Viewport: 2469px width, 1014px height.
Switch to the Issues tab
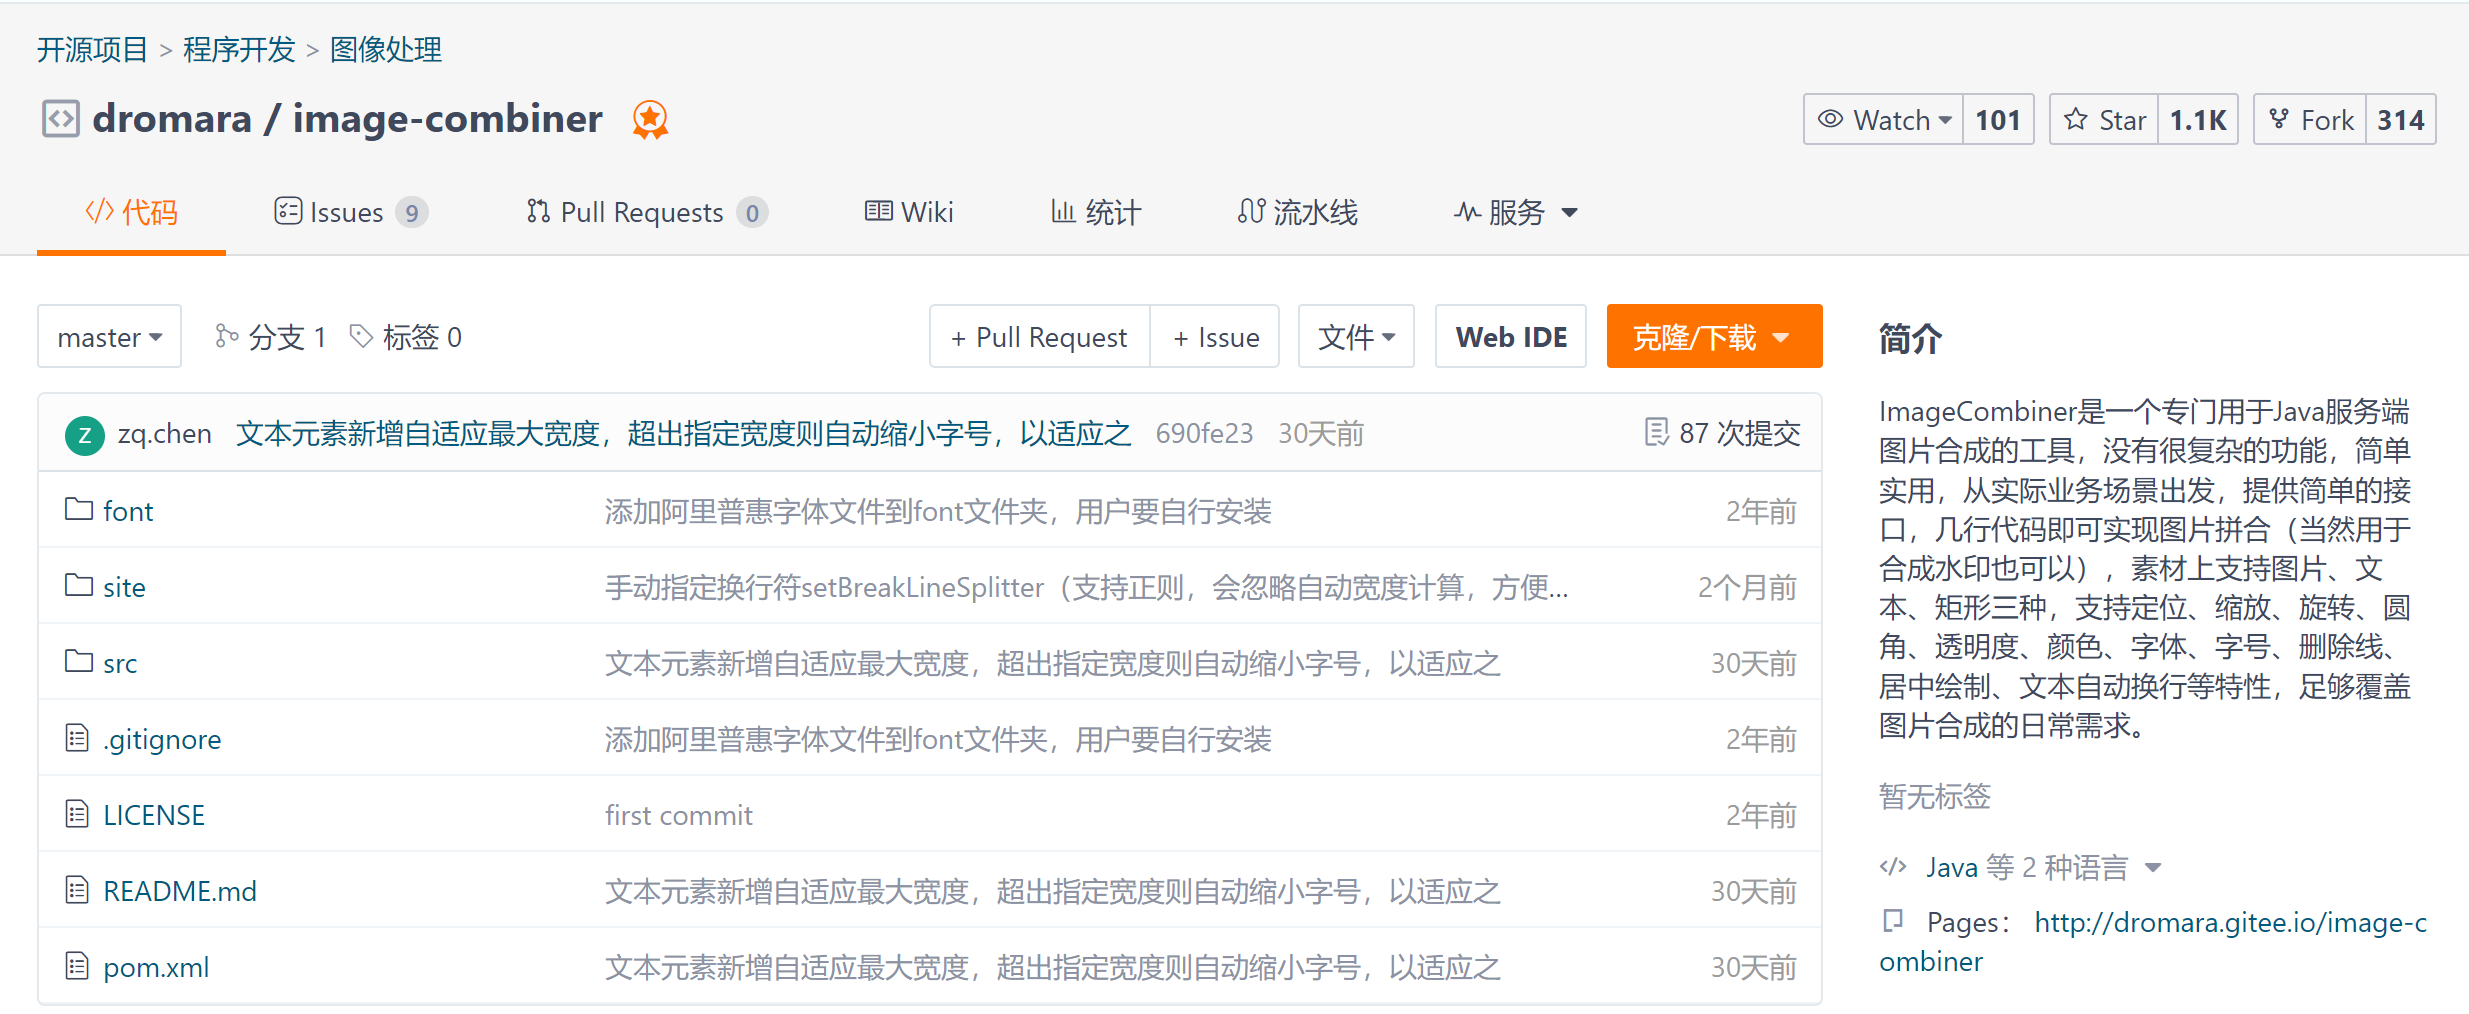(345, 211)
